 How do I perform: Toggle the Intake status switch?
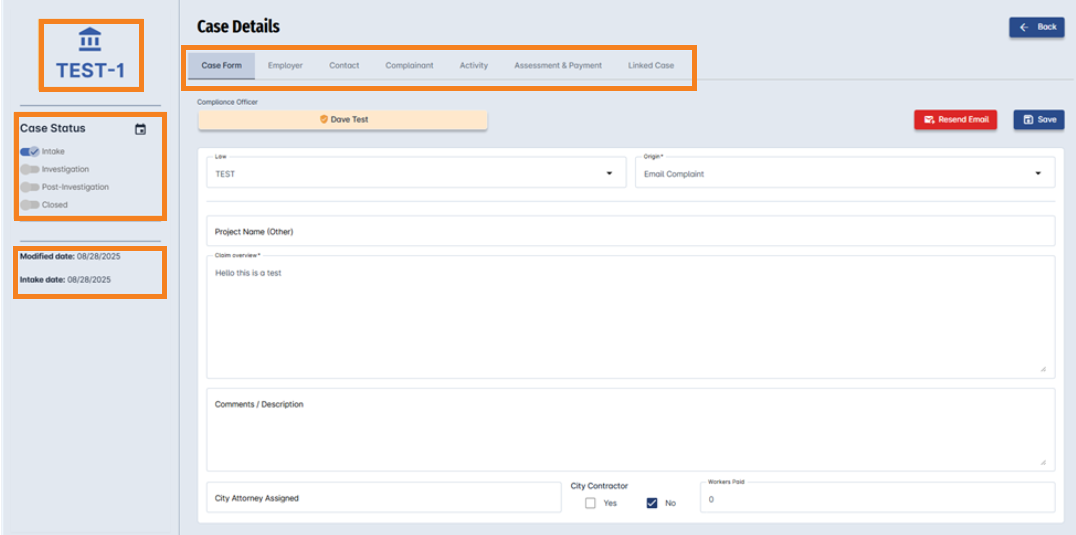point(30,152)
